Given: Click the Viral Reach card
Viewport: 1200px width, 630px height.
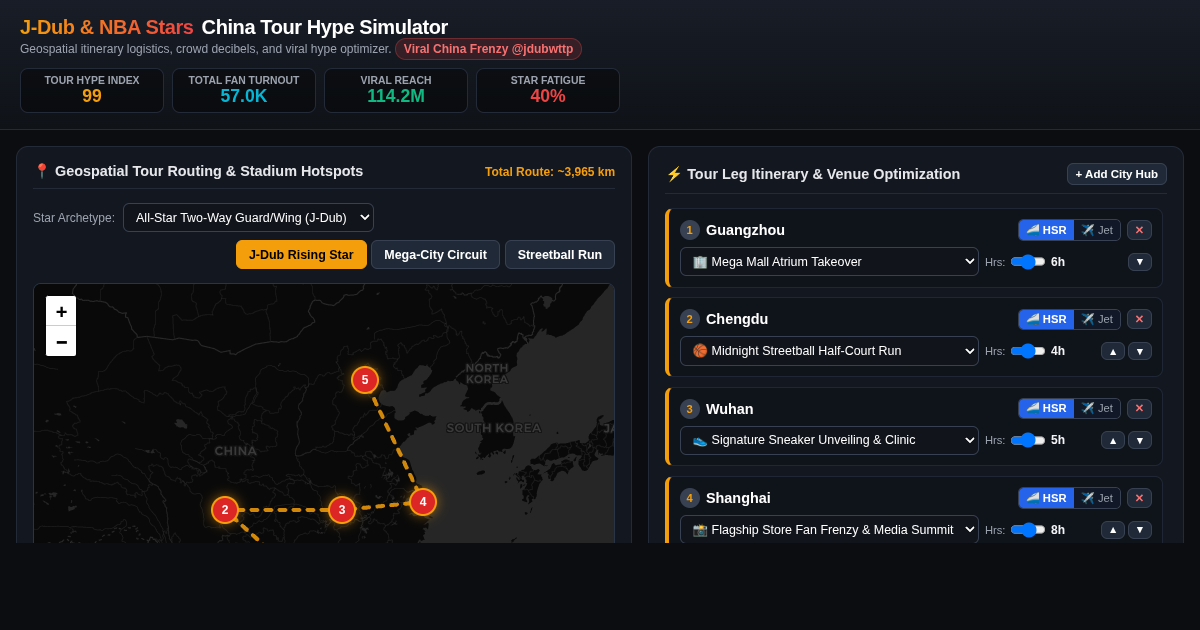Looking at the screenshot, I should pyautogui.click(x=396, y=90).
